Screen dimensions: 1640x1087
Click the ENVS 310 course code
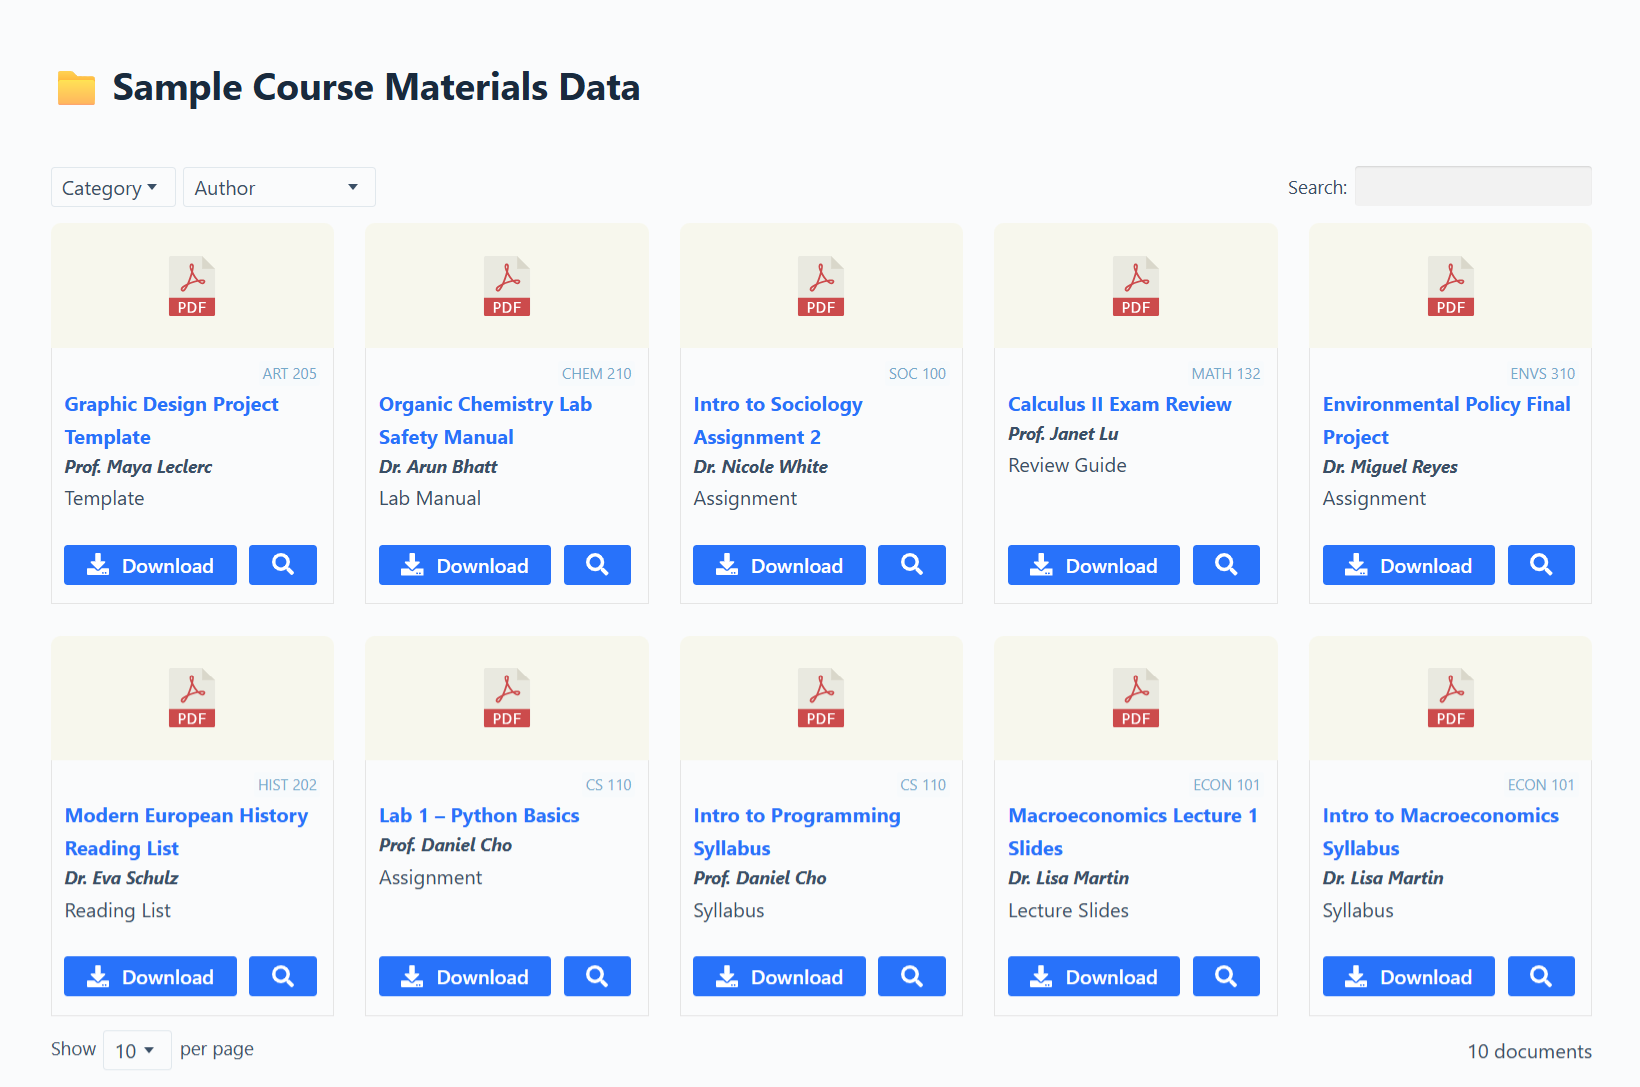(x=1543, y=374)
